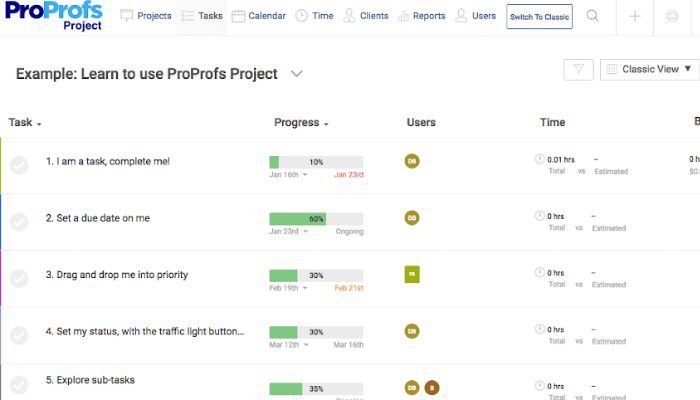The height and width of the screenshot is (400, 700).
Task: Tick the 'Explore sub-tasks' completion circle
Action: pyautogui.click(x=19, y=385)
